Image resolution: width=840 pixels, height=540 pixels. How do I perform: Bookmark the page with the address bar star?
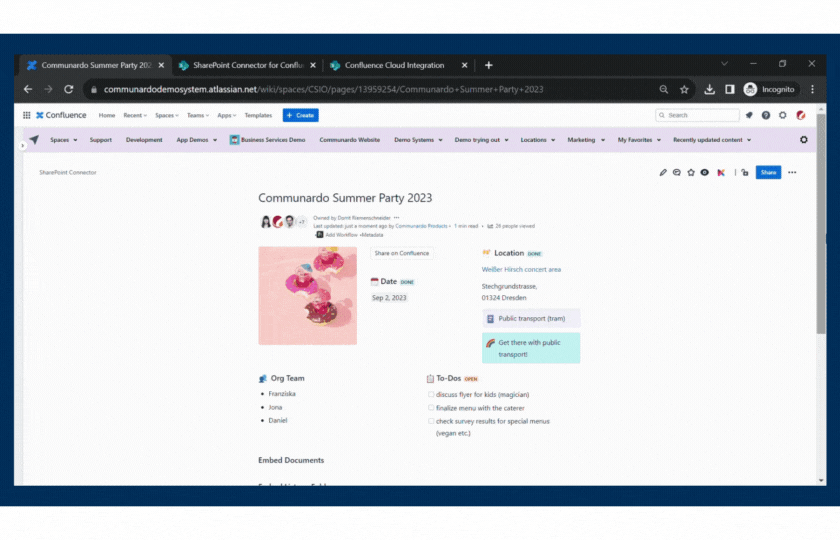pos(684,89)
